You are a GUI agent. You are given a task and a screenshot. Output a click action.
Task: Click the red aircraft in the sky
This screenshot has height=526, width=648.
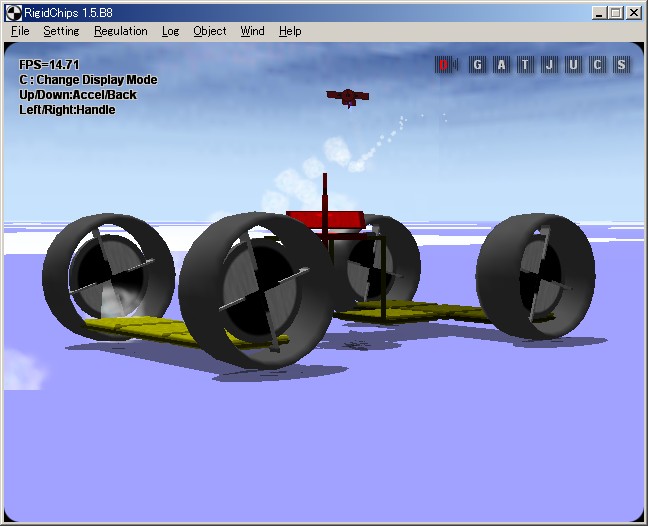[x=348, y=98]
